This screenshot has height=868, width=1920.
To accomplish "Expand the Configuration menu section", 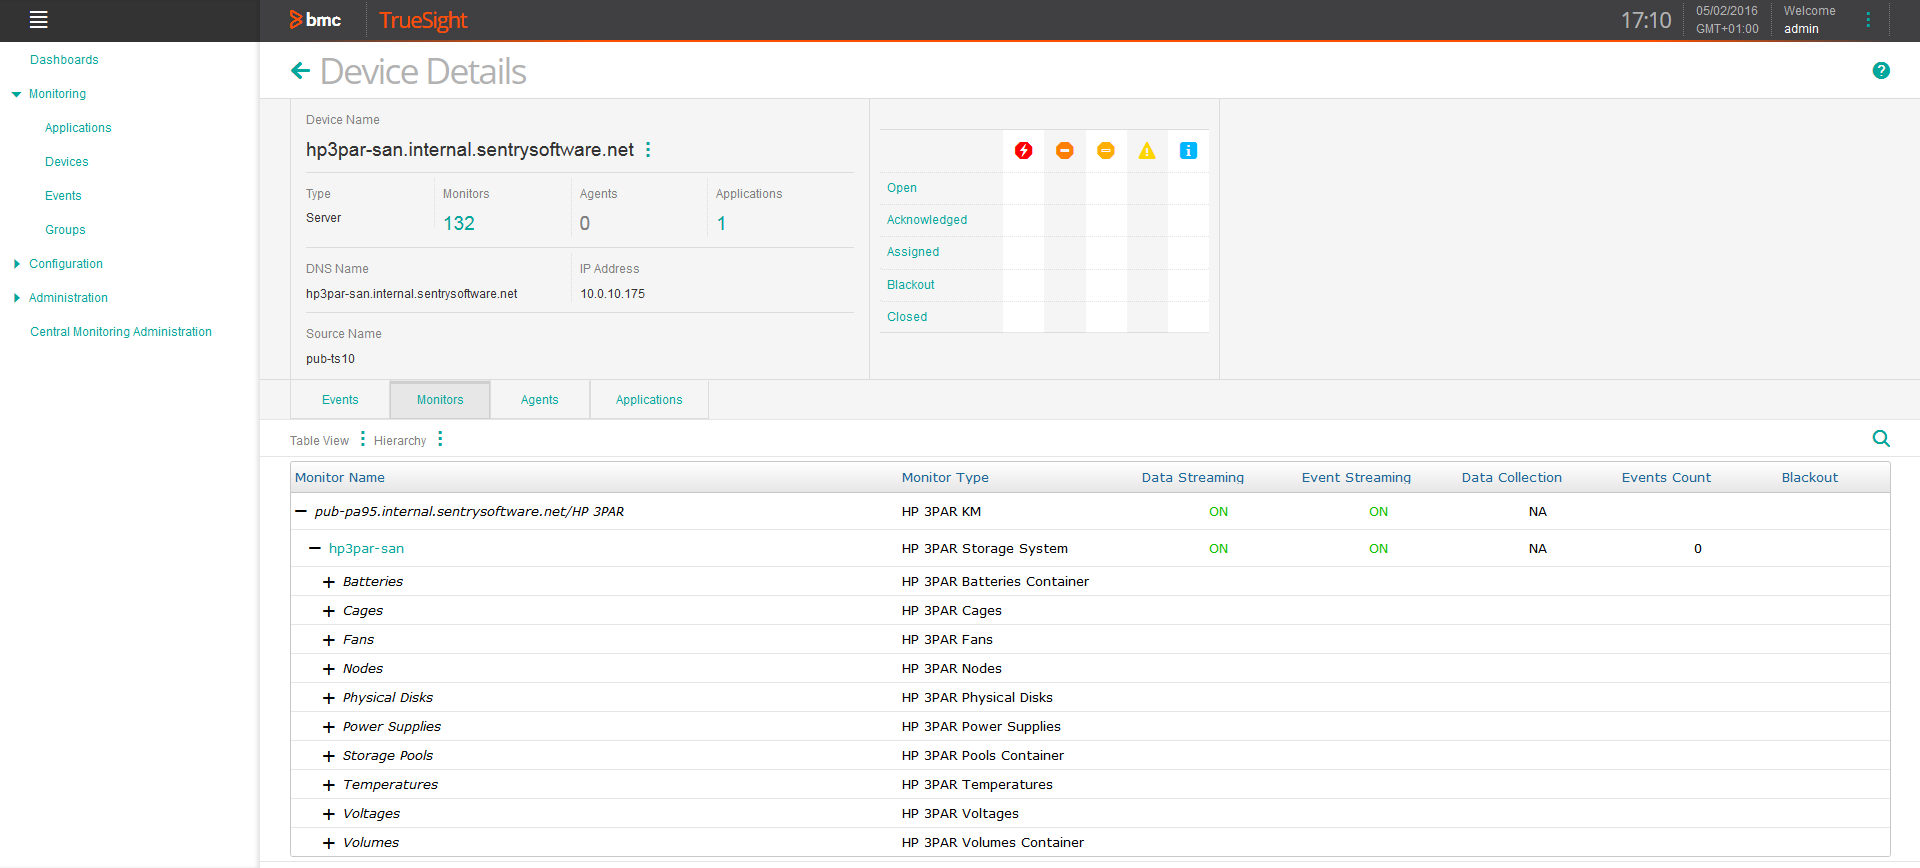I will click(16, 264).
